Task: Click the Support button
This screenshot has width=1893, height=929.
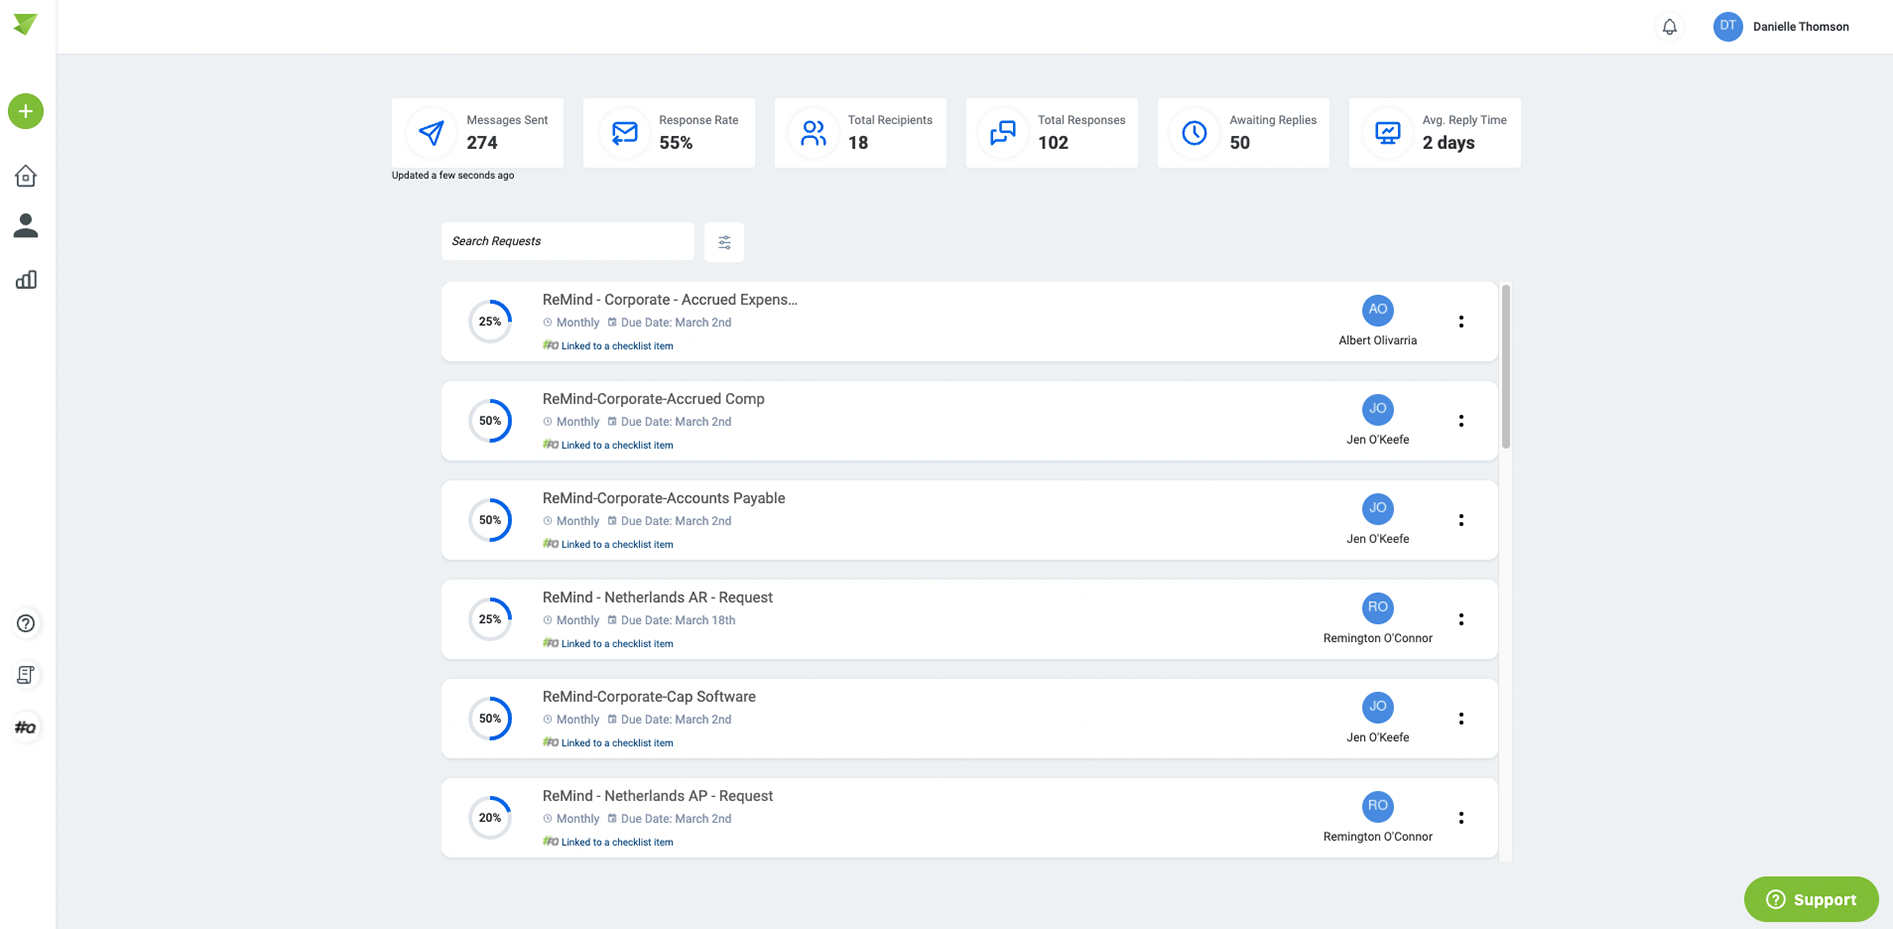Action: pyautogui.click(x=1811, y=899)
